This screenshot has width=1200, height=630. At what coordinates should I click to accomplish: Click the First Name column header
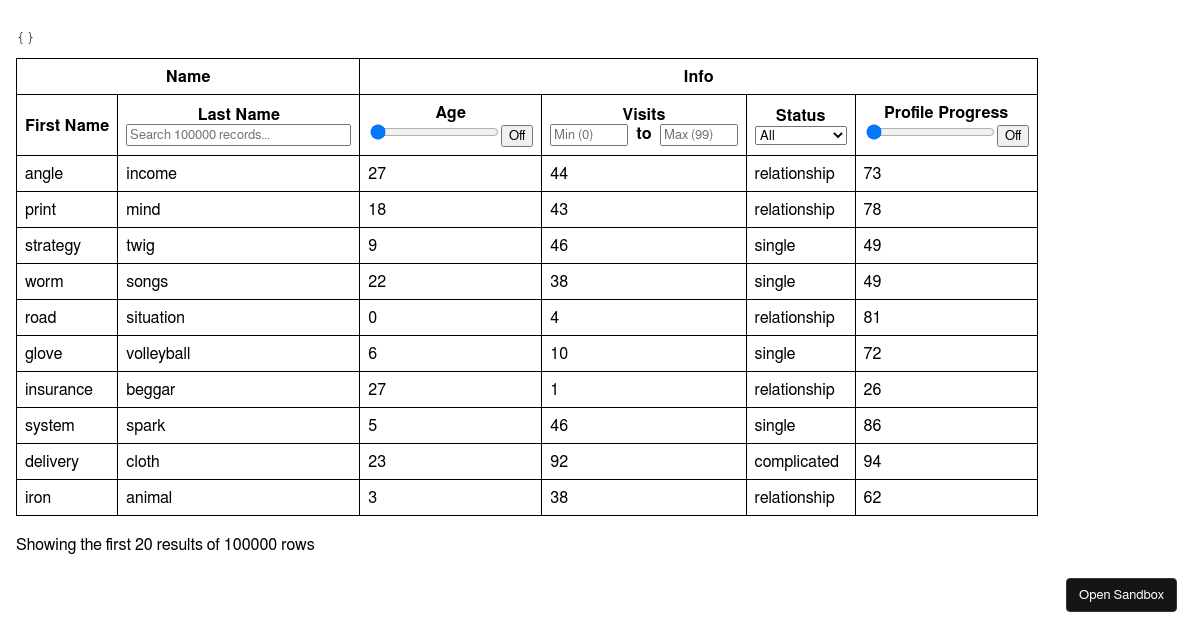[x=67, y=125]
